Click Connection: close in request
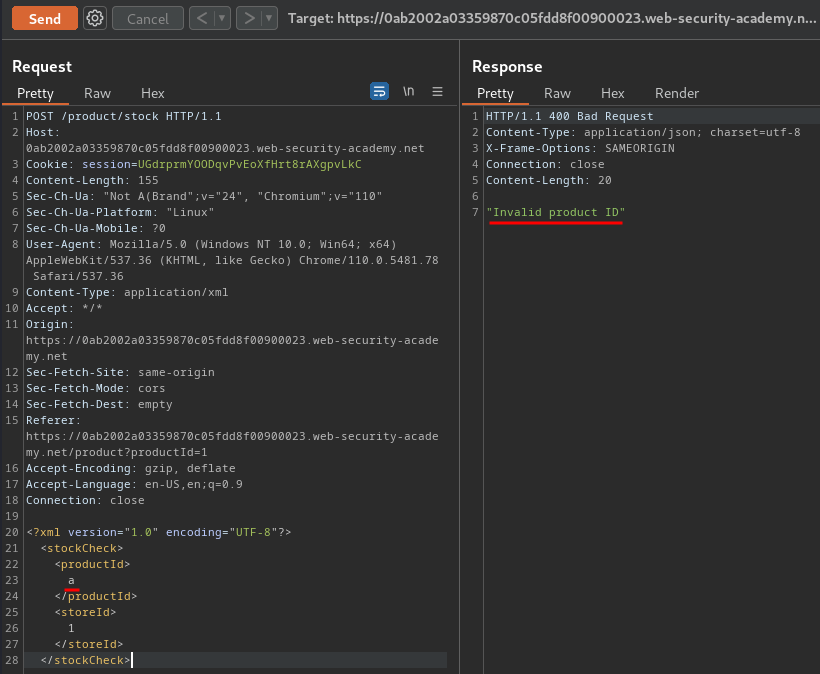The width and height of the screenshot is (820, 674). click(x=85, y=500)
